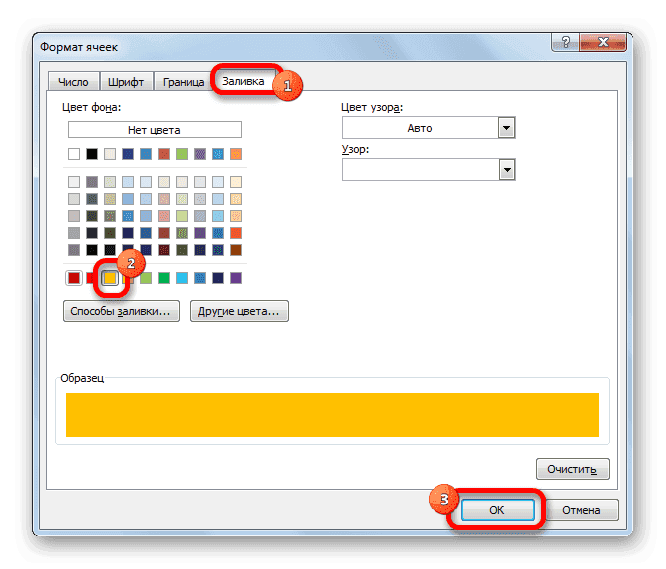Open Другие цвета color picker
This screenshot has height=569, width=666.
point(239,311)
